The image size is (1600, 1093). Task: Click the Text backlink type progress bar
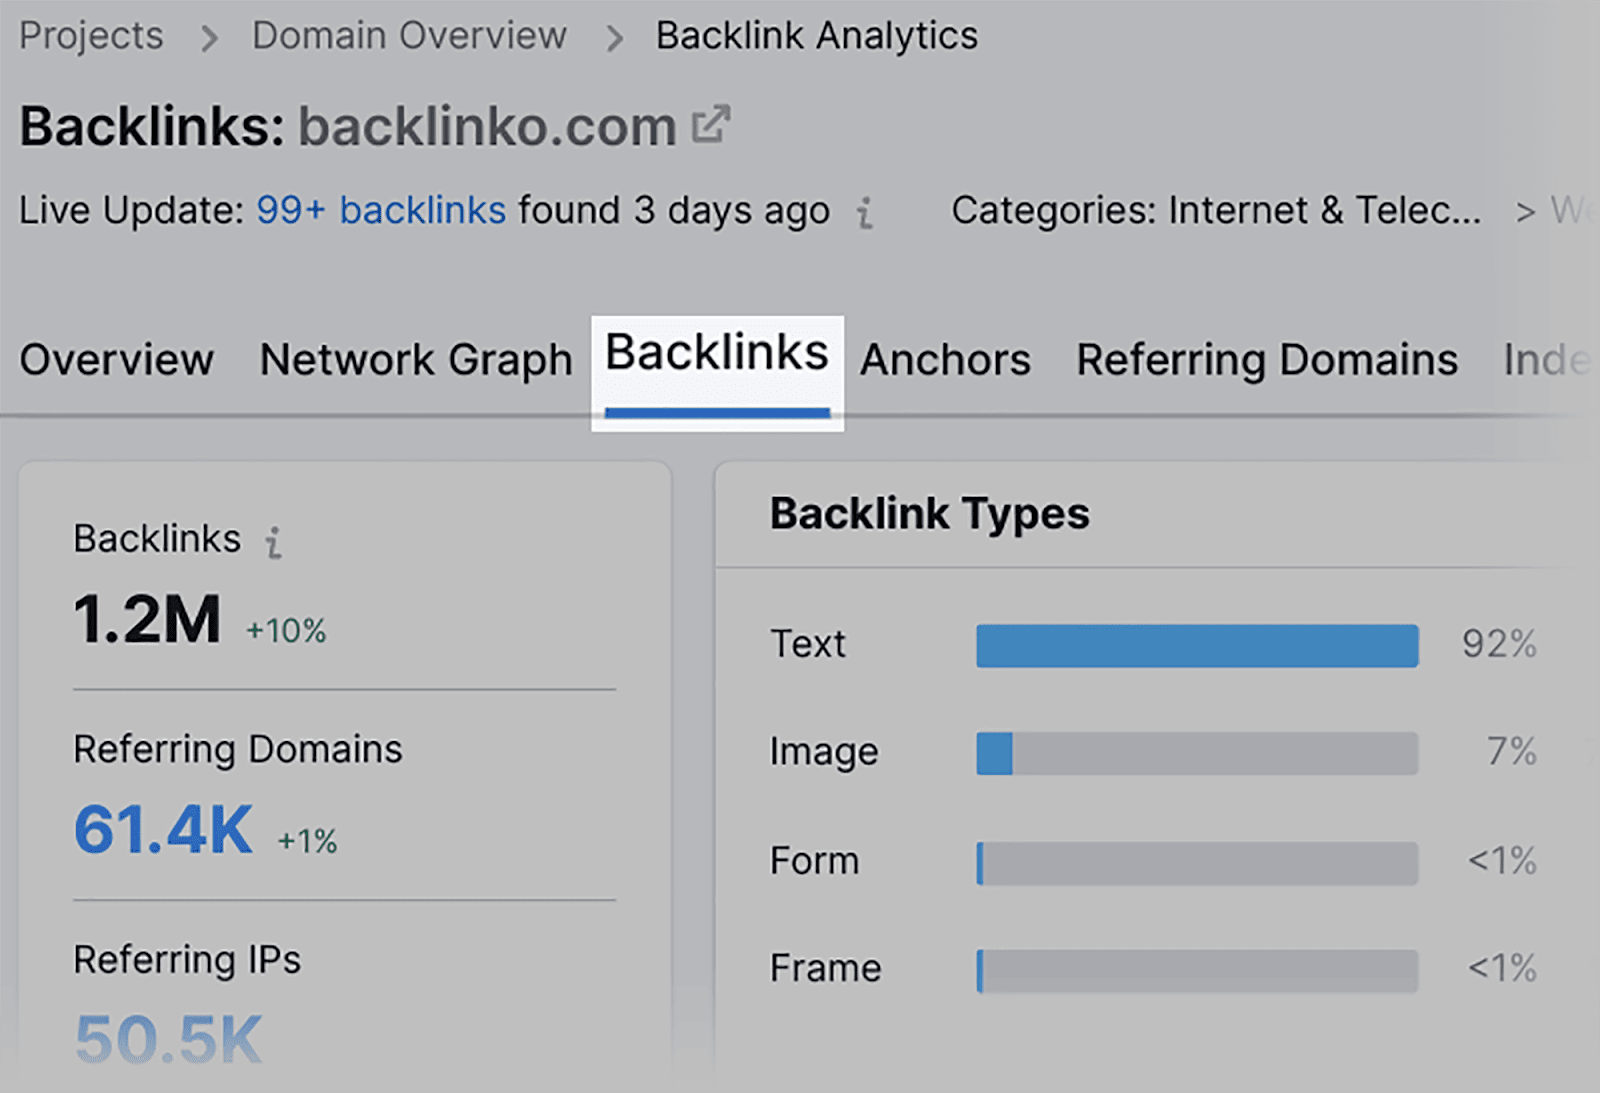click(1196, 645)
